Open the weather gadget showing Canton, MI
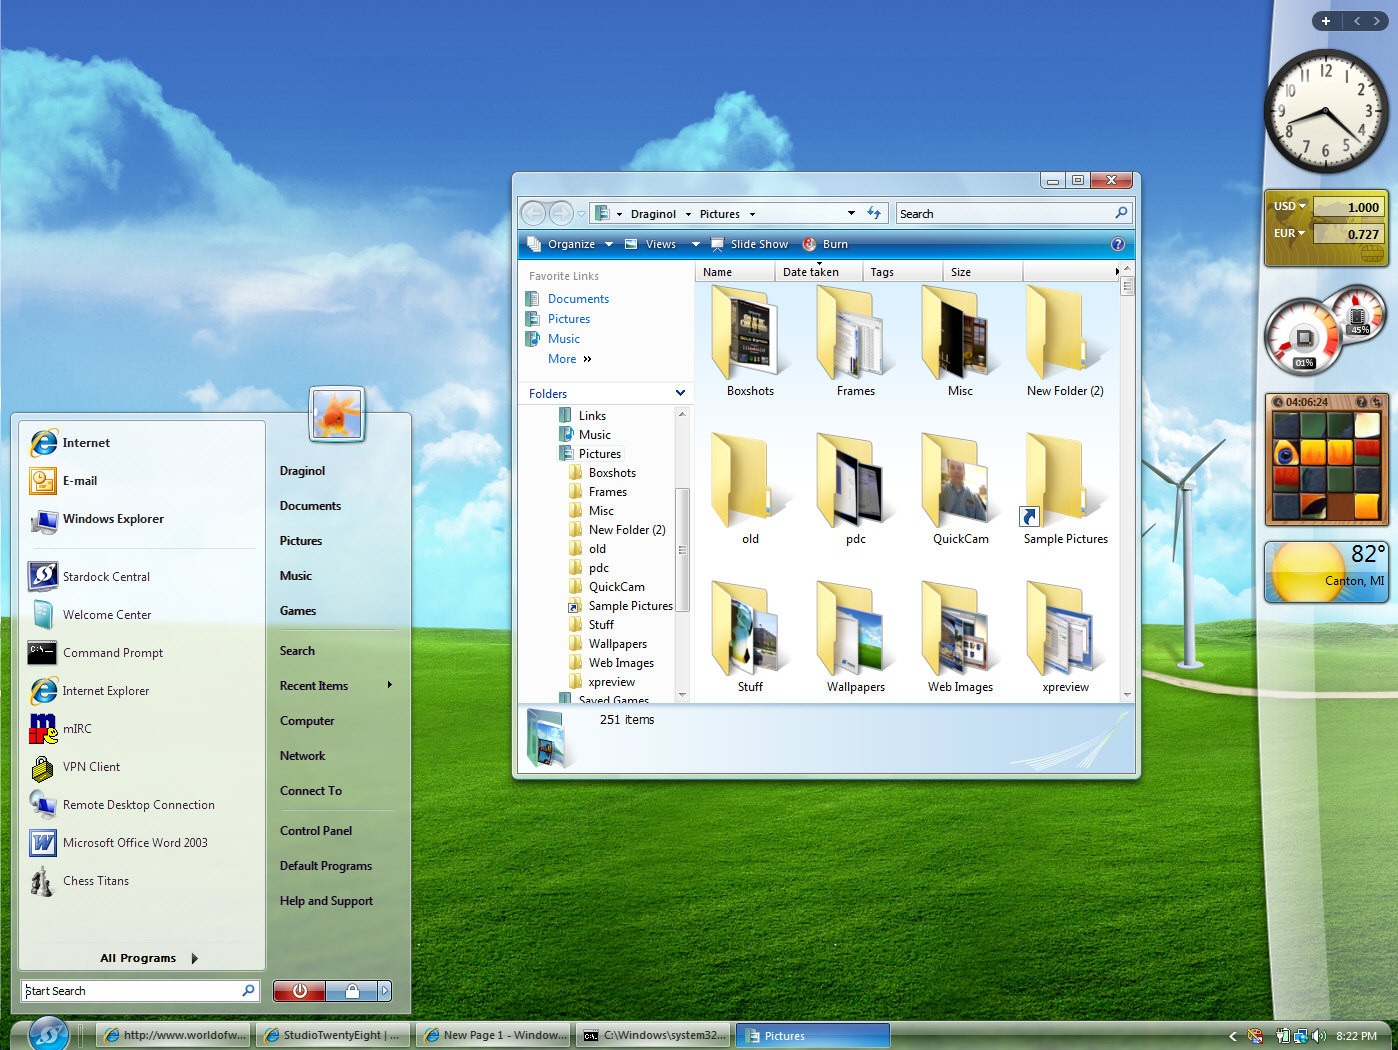 pyautogui.click(x=1327, y=572)
